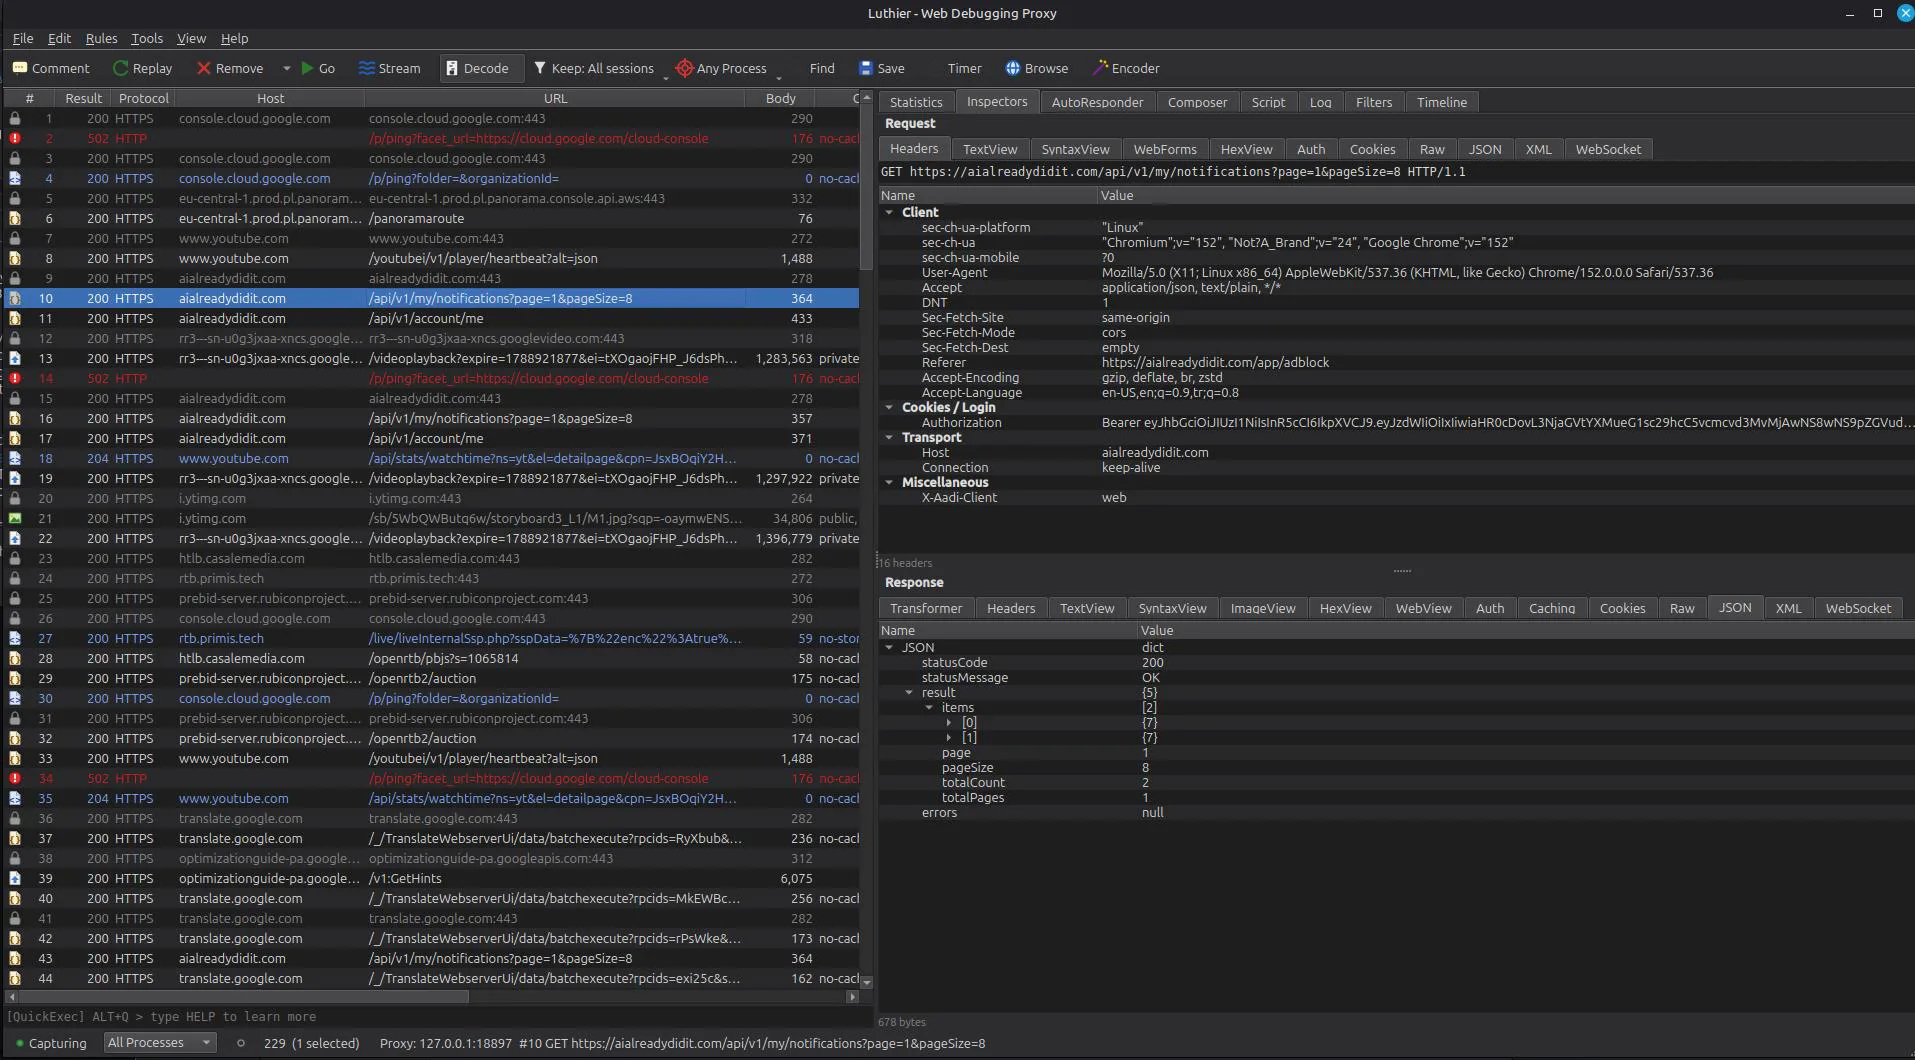Open the Edit menu
This screenshot has height=1060, width=1915.
pos(59,38)
